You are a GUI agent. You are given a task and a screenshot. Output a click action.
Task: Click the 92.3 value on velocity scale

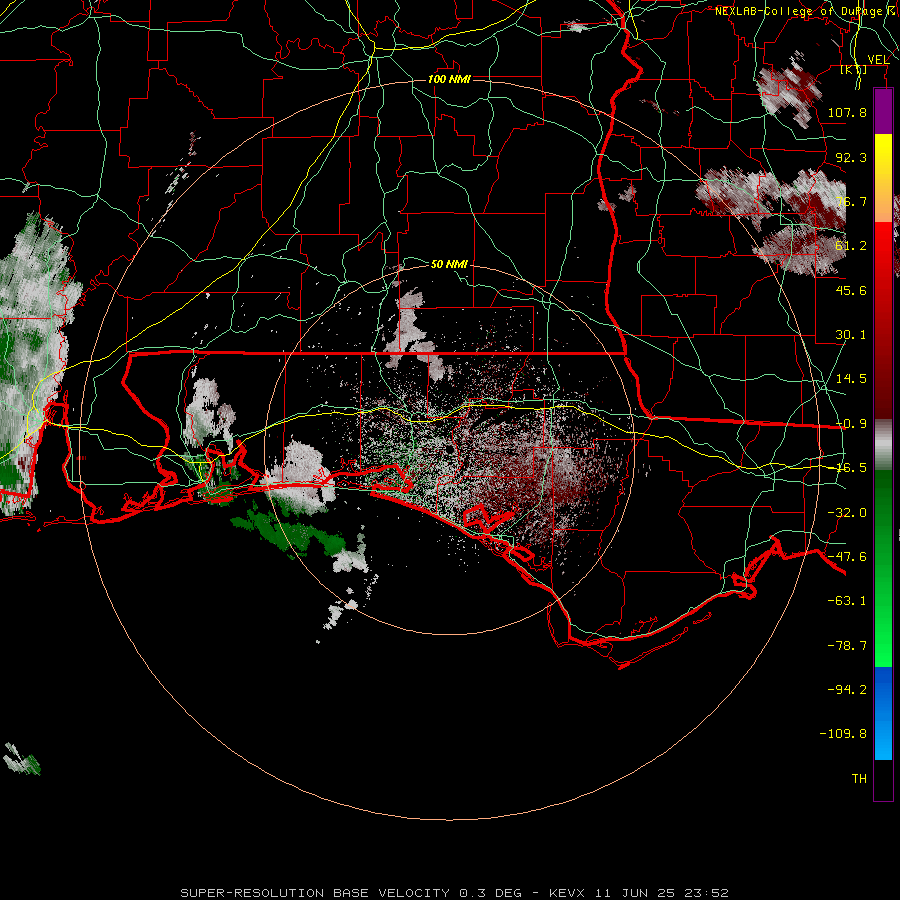[x=851, y=157]
